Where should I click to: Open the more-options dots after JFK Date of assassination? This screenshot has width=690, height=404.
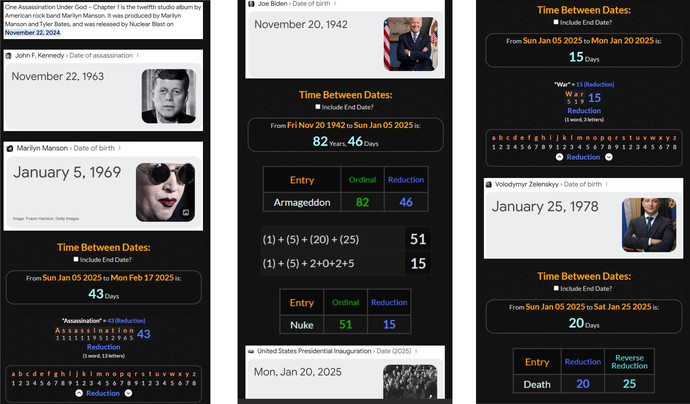click(138, 55)
